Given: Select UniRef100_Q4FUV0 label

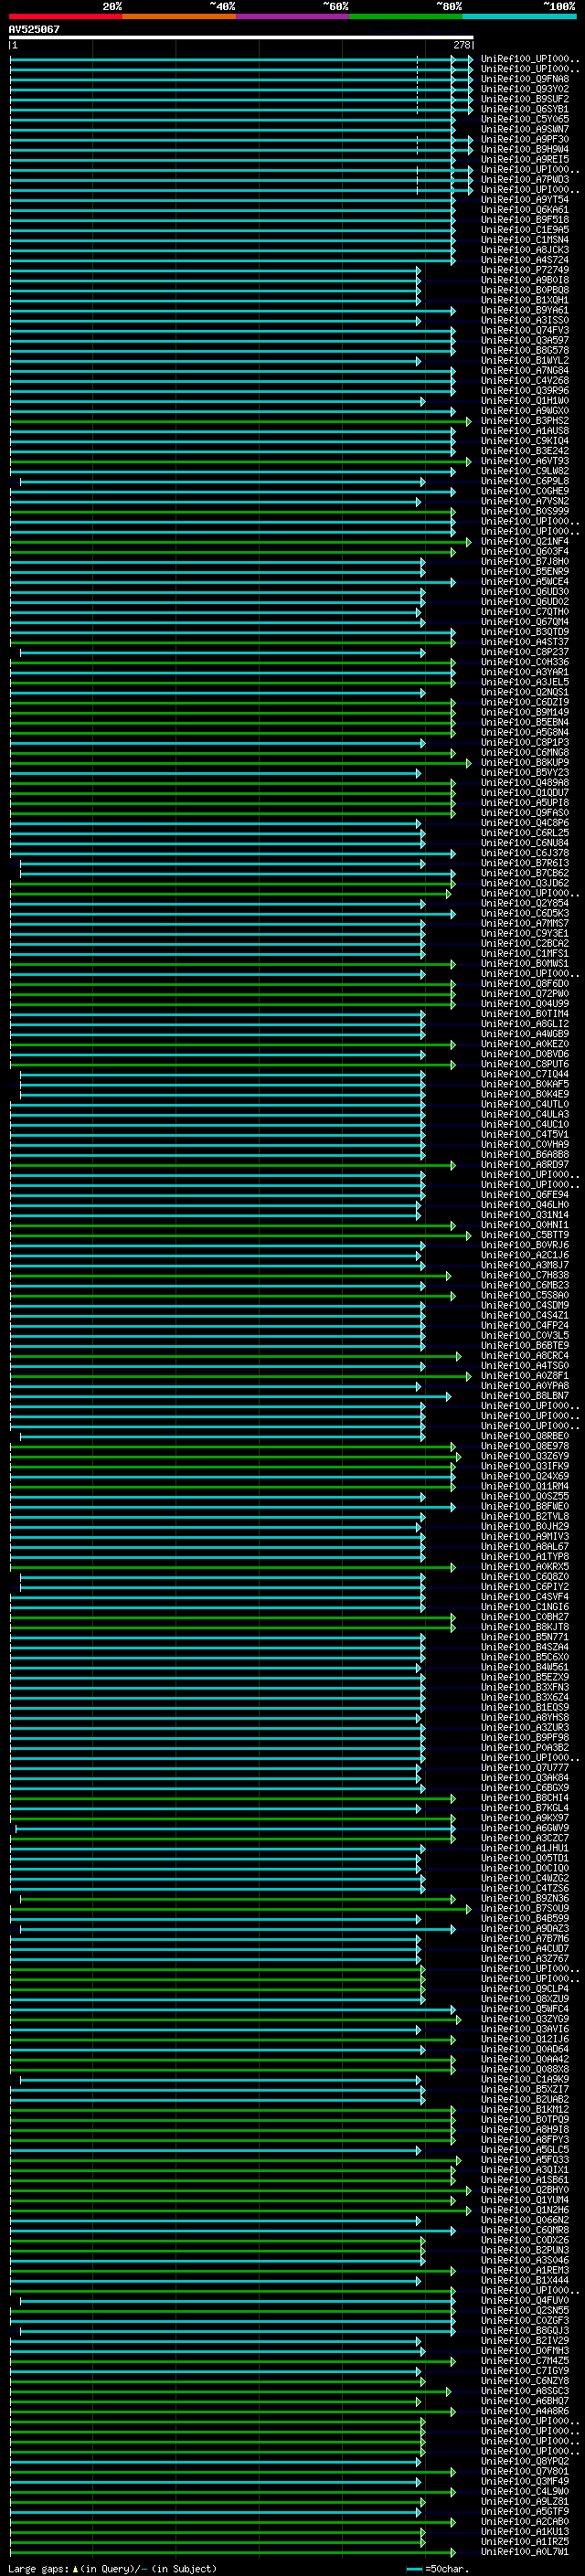Looking at the screenshot, I should click(525, 2300).
